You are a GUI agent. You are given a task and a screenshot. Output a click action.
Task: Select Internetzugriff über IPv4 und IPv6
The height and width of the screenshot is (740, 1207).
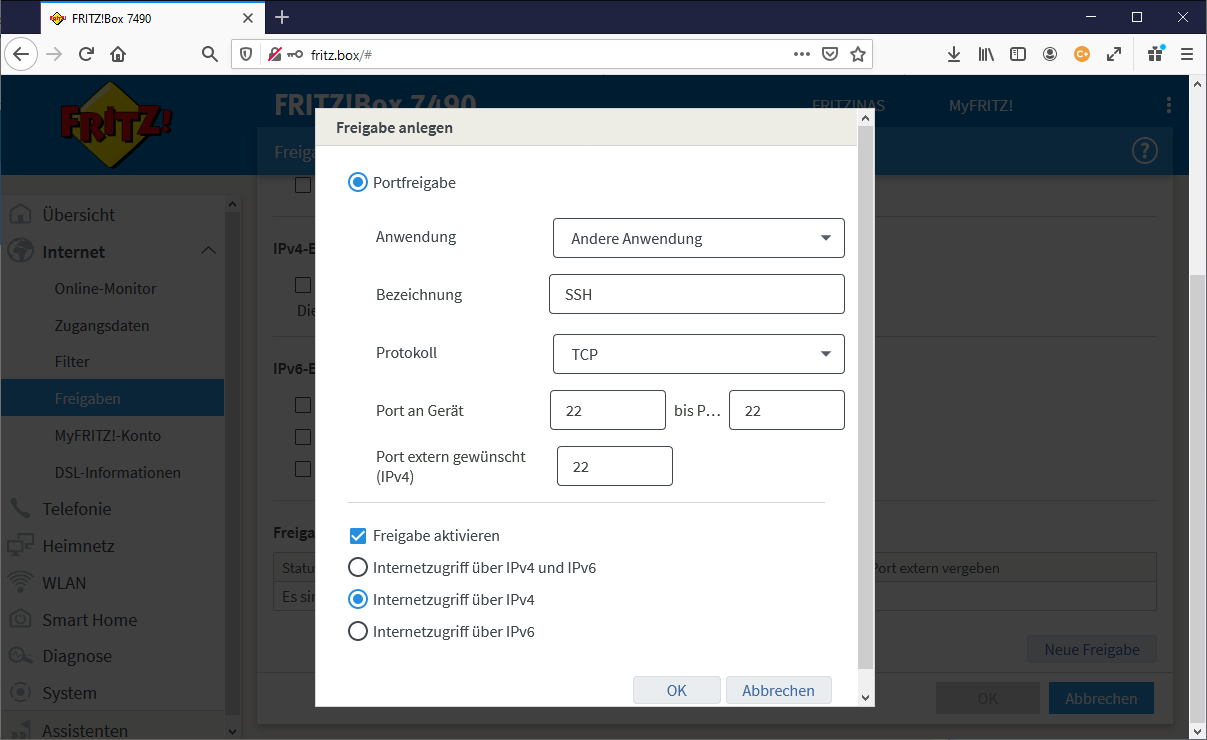click(x=357, y=568)
